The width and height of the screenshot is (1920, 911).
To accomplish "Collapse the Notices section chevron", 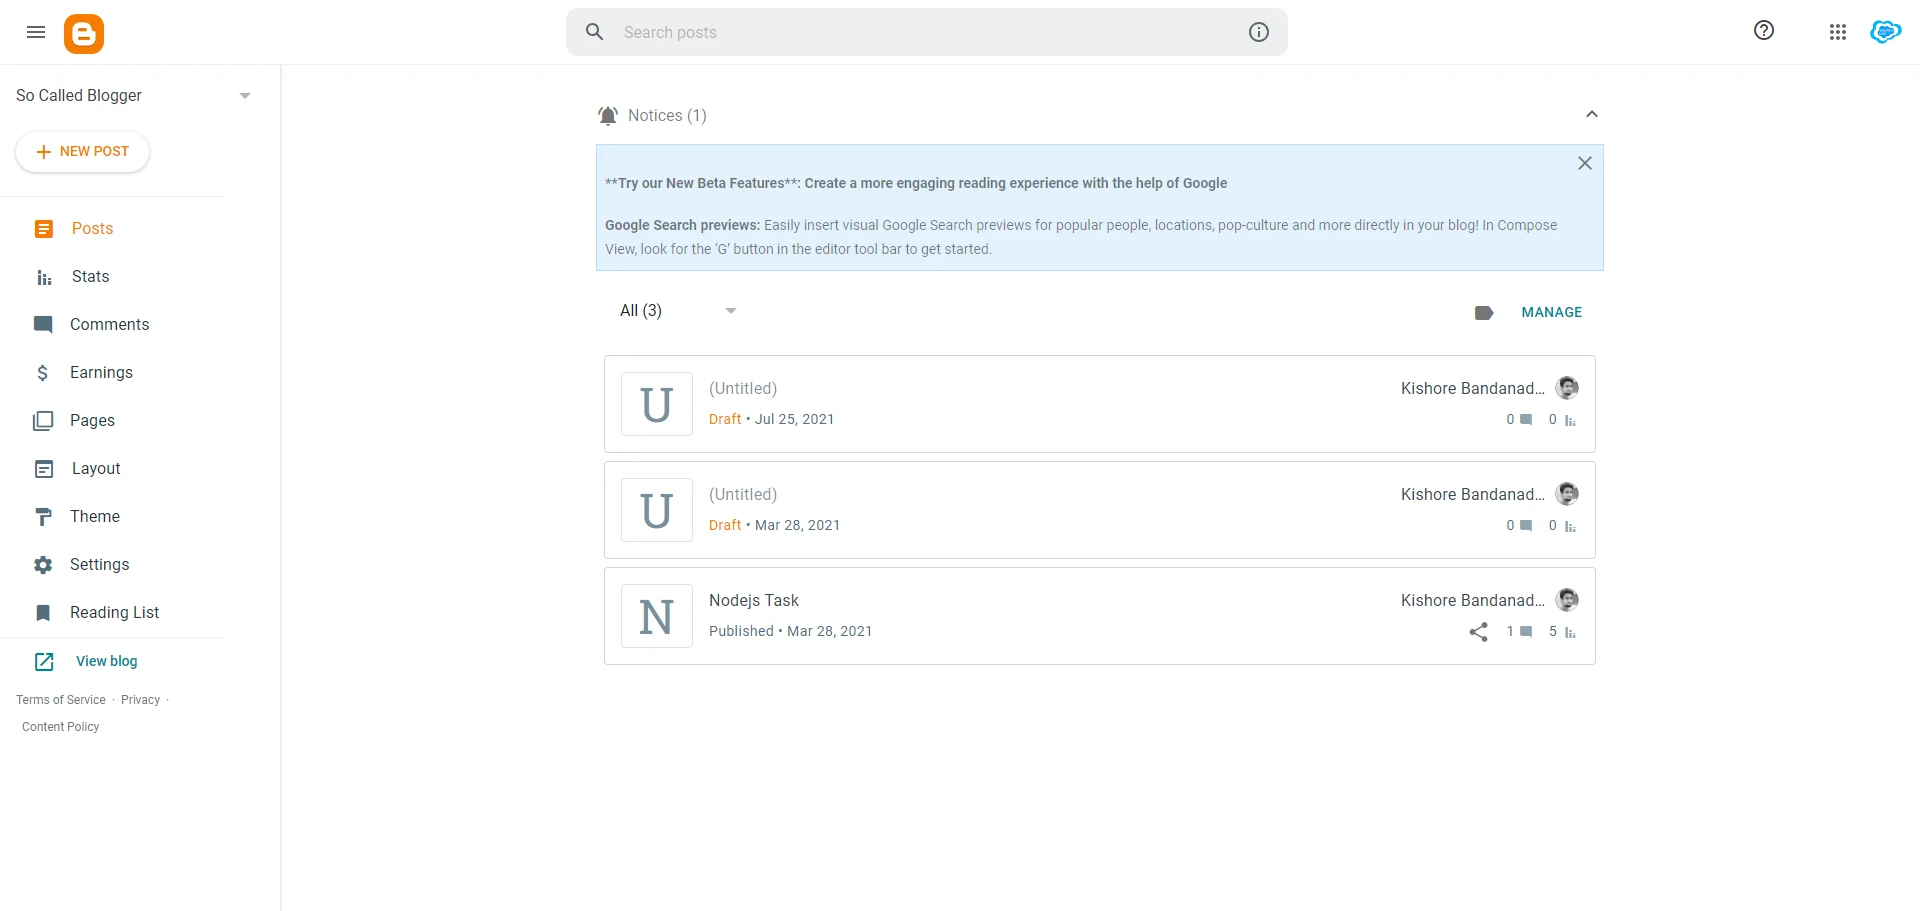I will pyautogui.click(x=1592, y=114).
